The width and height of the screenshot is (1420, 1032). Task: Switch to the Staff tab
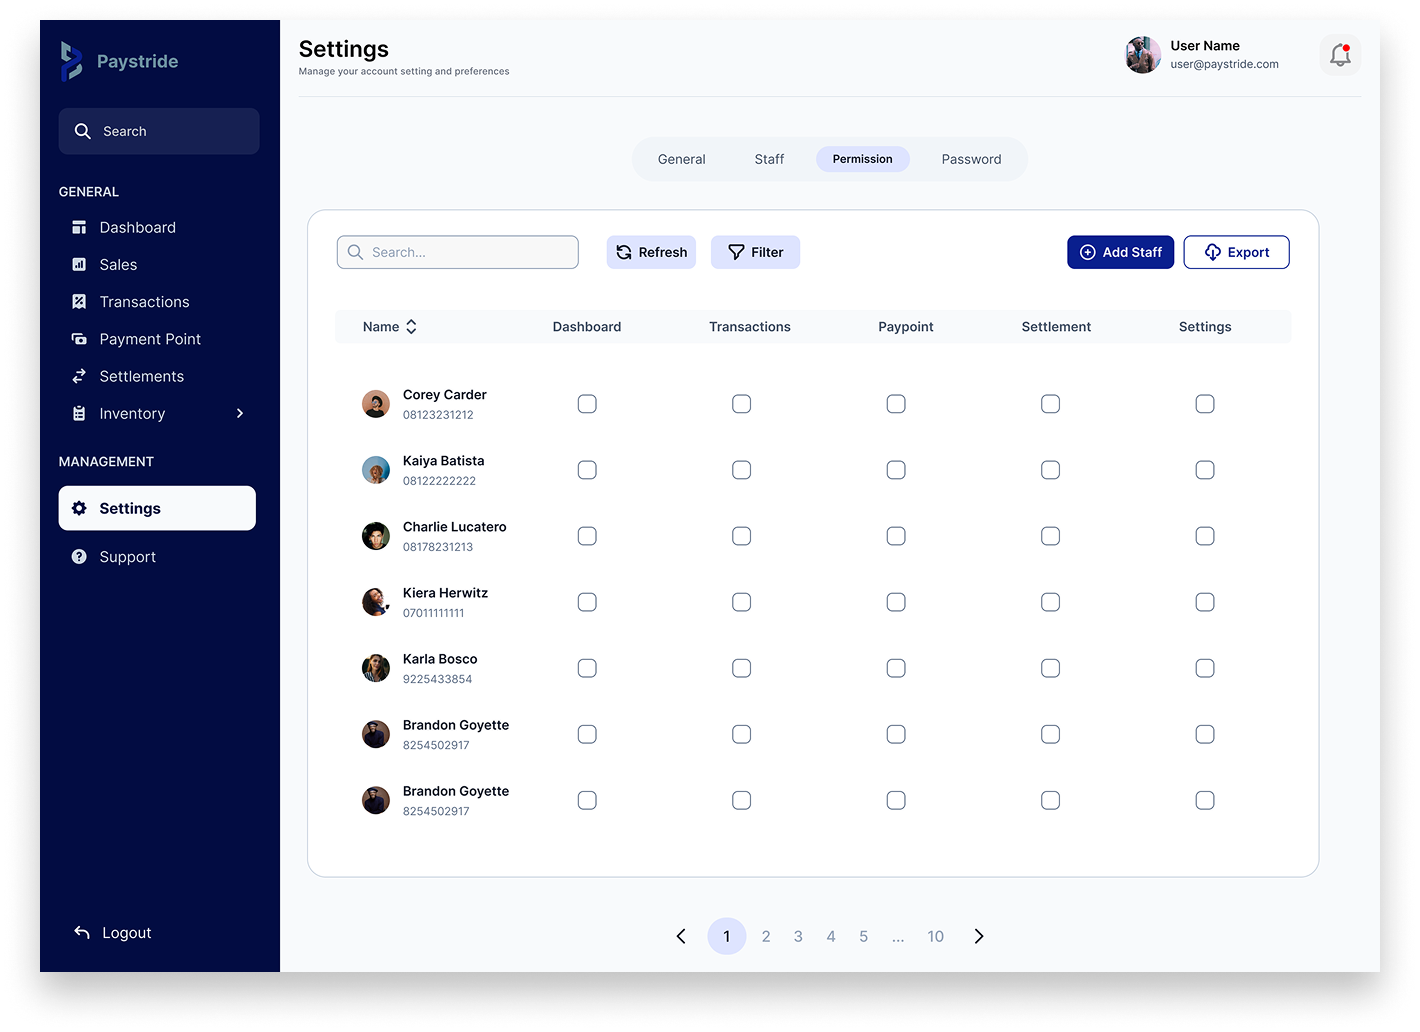(769, 159)
